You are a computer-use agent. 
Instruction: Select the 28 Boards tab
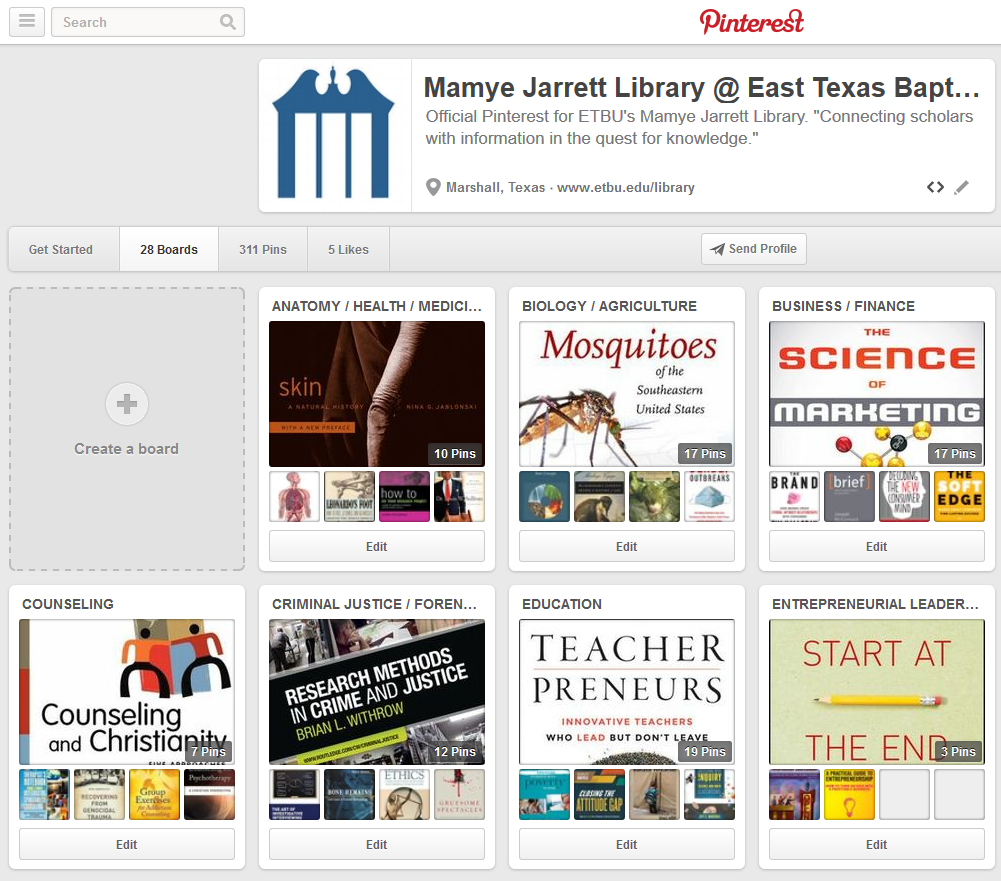pyautogui.click(x=169, y=250)
